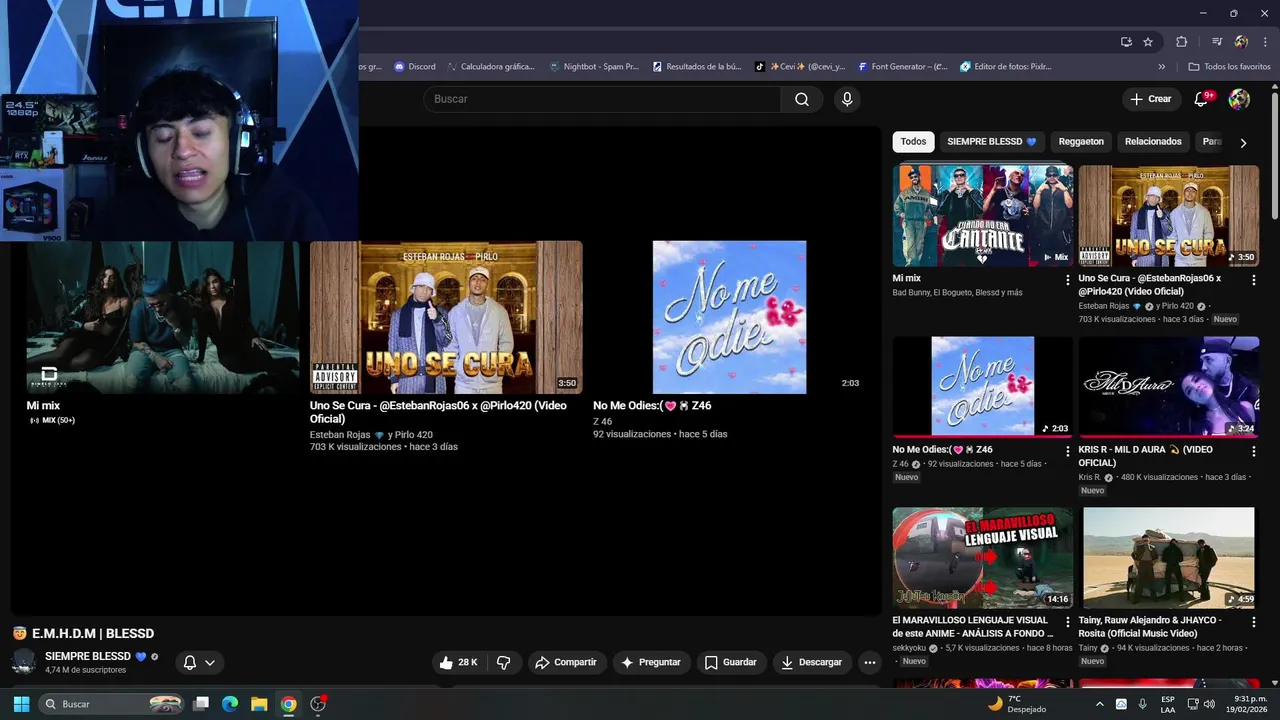This screenshot has width=1280, height=720.
Task: Open Todos los favoritos bookmarks folder
Action: [1229, 67]
